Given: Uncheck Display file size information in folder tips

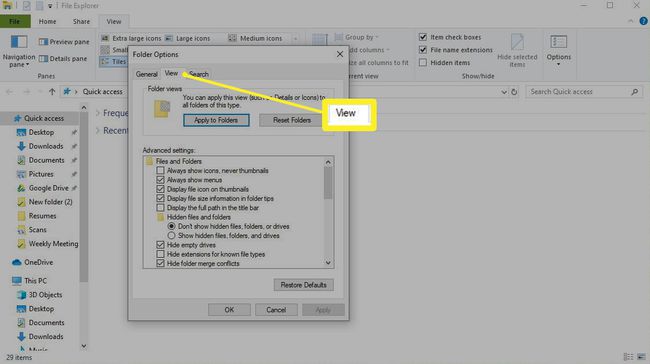Looking at the screenshot, I should [x=160, y=199].
